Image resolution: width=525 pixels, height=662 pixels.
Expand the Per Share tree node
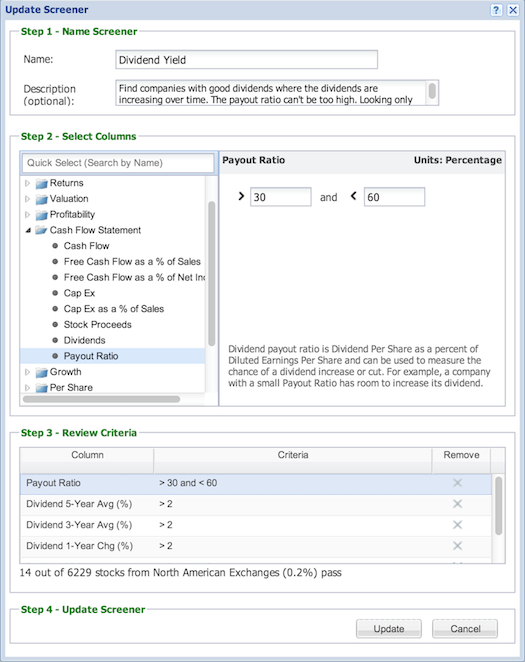click(x=27, y=388)
